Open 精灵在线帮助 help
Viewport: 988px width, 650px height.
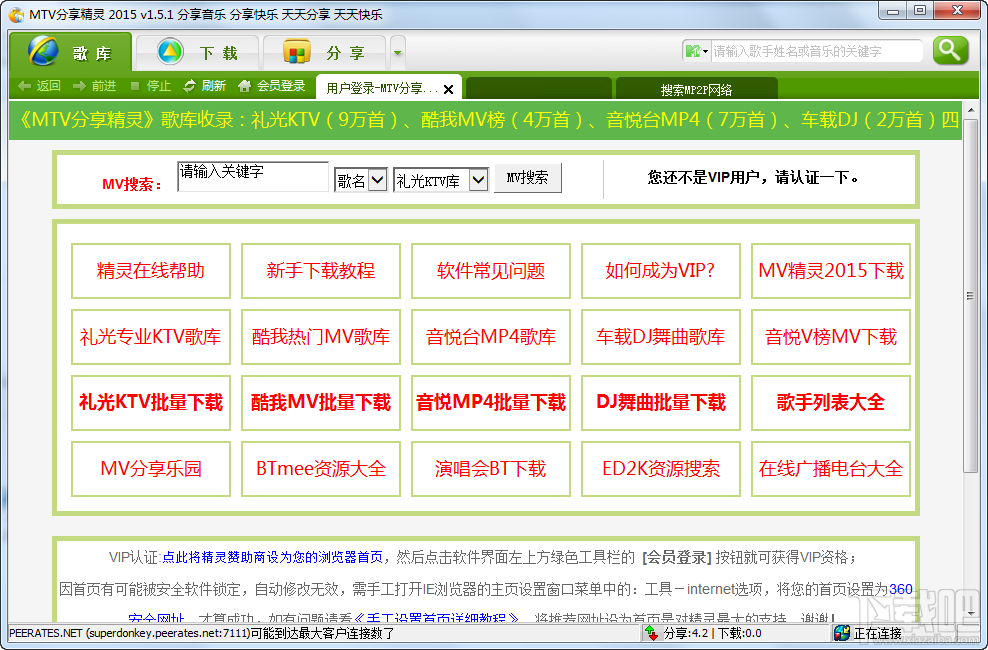[x=151, y=271]
